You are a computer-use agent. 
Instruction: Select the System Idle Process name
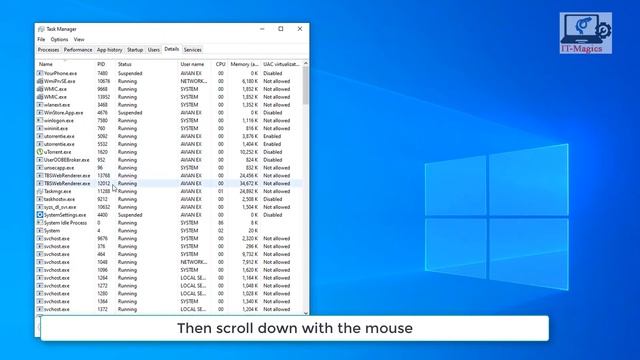65,223
